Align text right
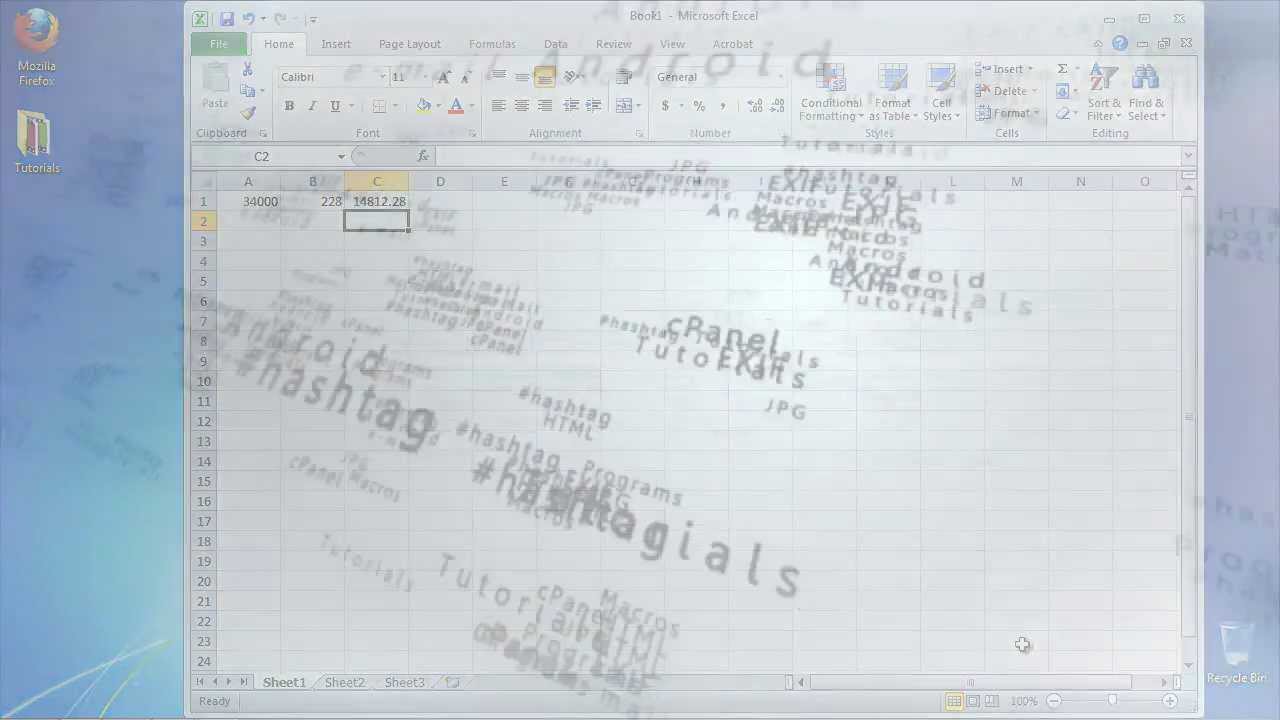The height and width of the screenshot is (720, 1280). [x=544, y=105]
